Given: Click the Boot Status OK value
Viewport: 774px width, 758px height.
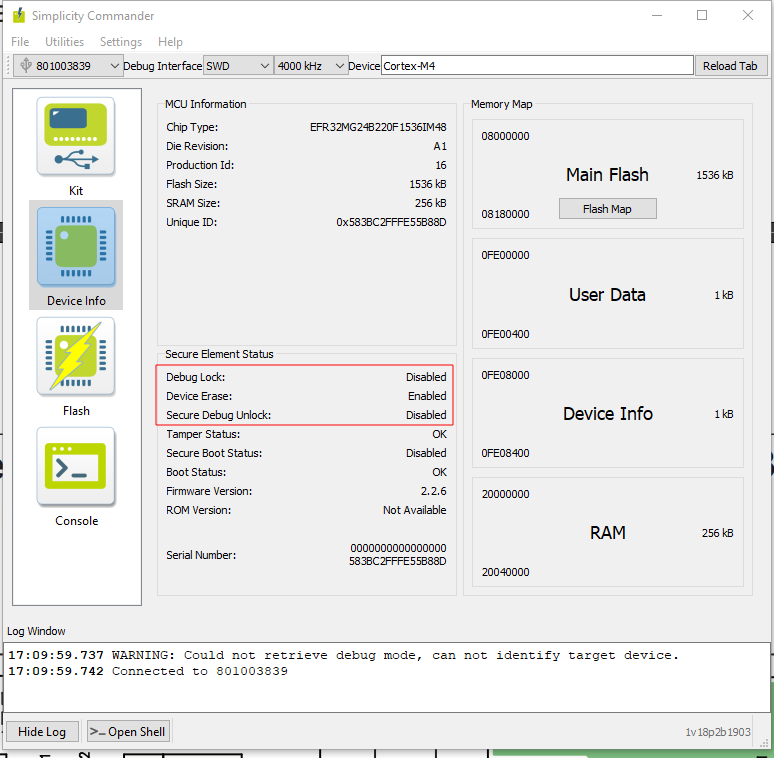Looking at the screenshot, I should pyautogui.click(x=439, y=472).
